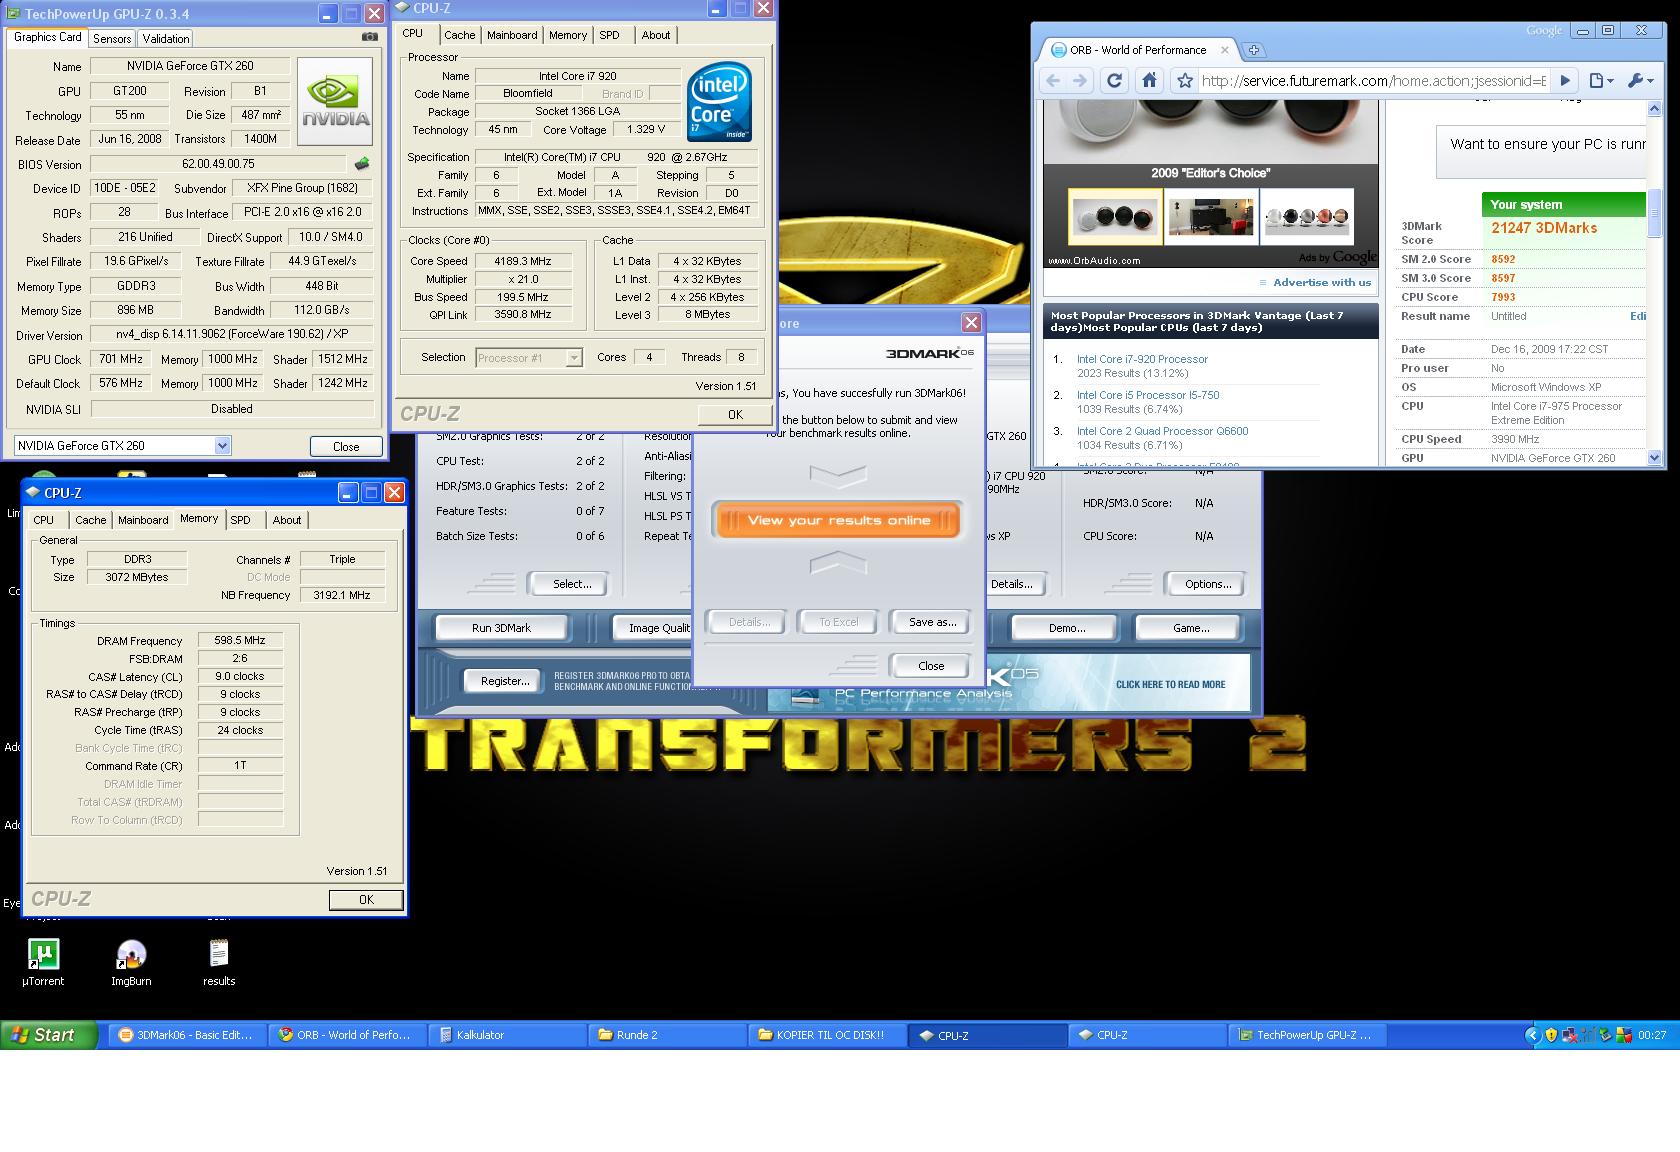Reload the ORB page in Chrome
The height and width of the screenshot is (1152, 1680).
(1114, 81)
